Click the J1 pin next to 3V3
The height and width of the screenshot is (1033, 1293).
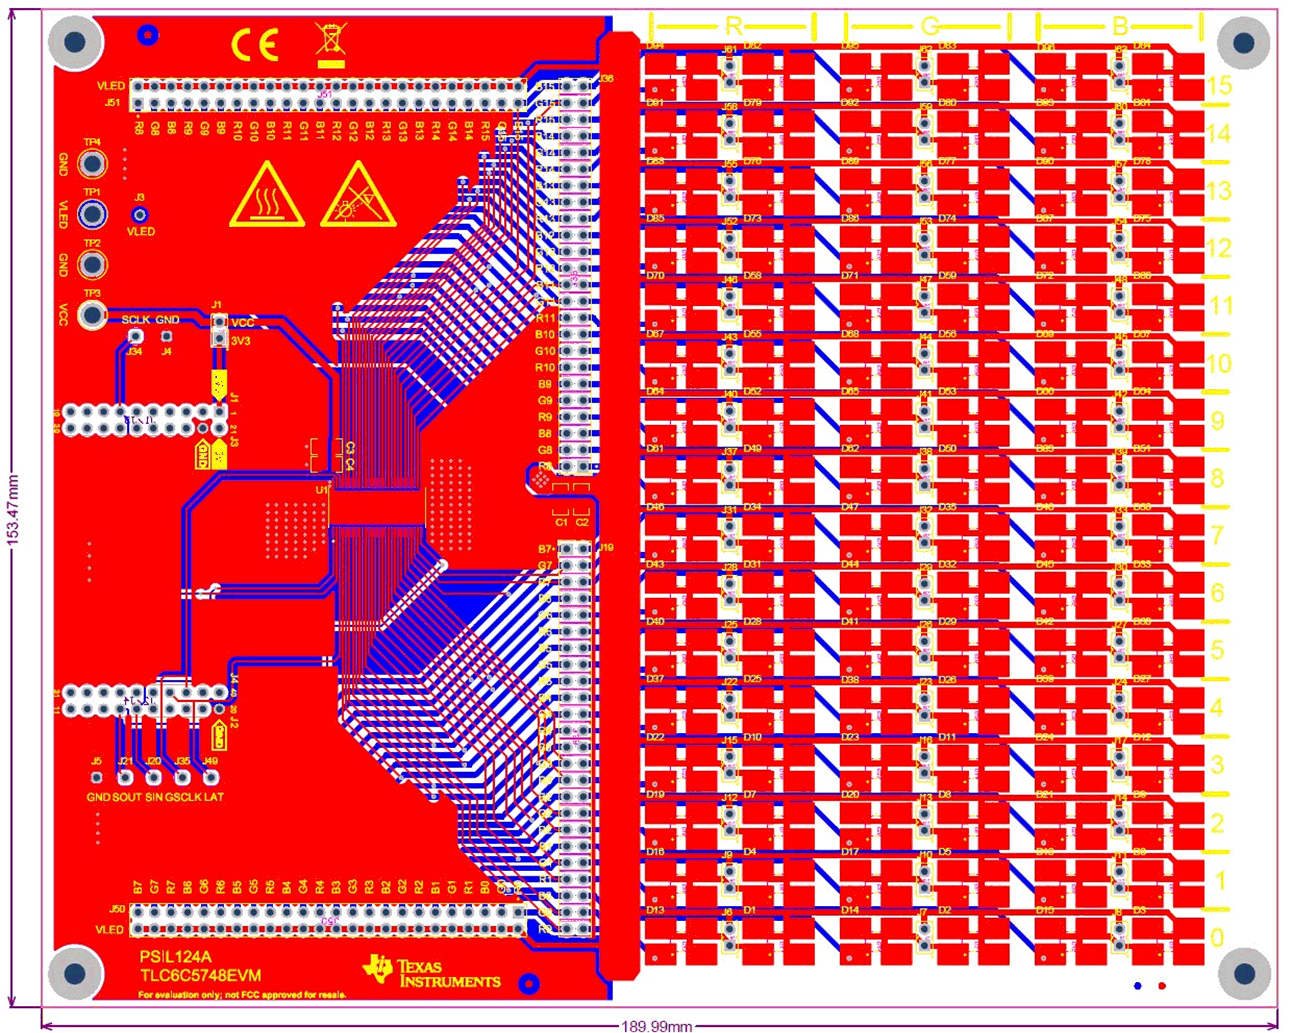click(x=219, y=340)
